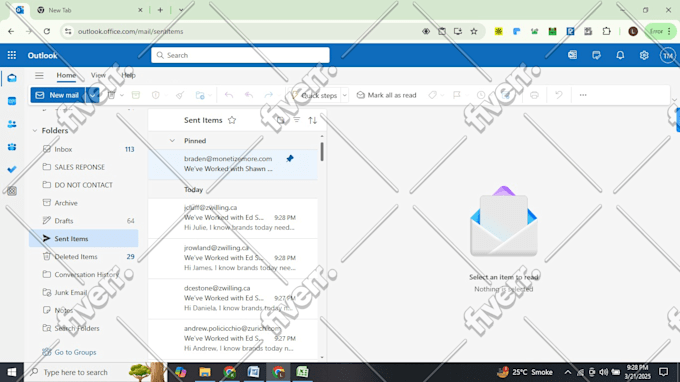The width and height of the screenshot is (680, 382).
Task: Click the Sweep broom icon
Action: point(180,95)
